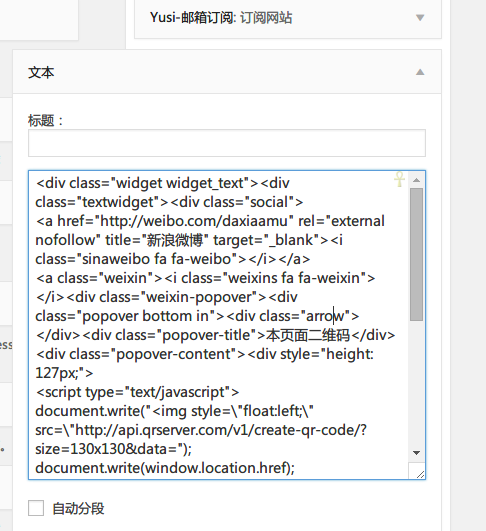The height and width of the screenshot is (531, 486).
Task: Click the textarea scrollbar up arrow
Action: (x=416, y=180)
